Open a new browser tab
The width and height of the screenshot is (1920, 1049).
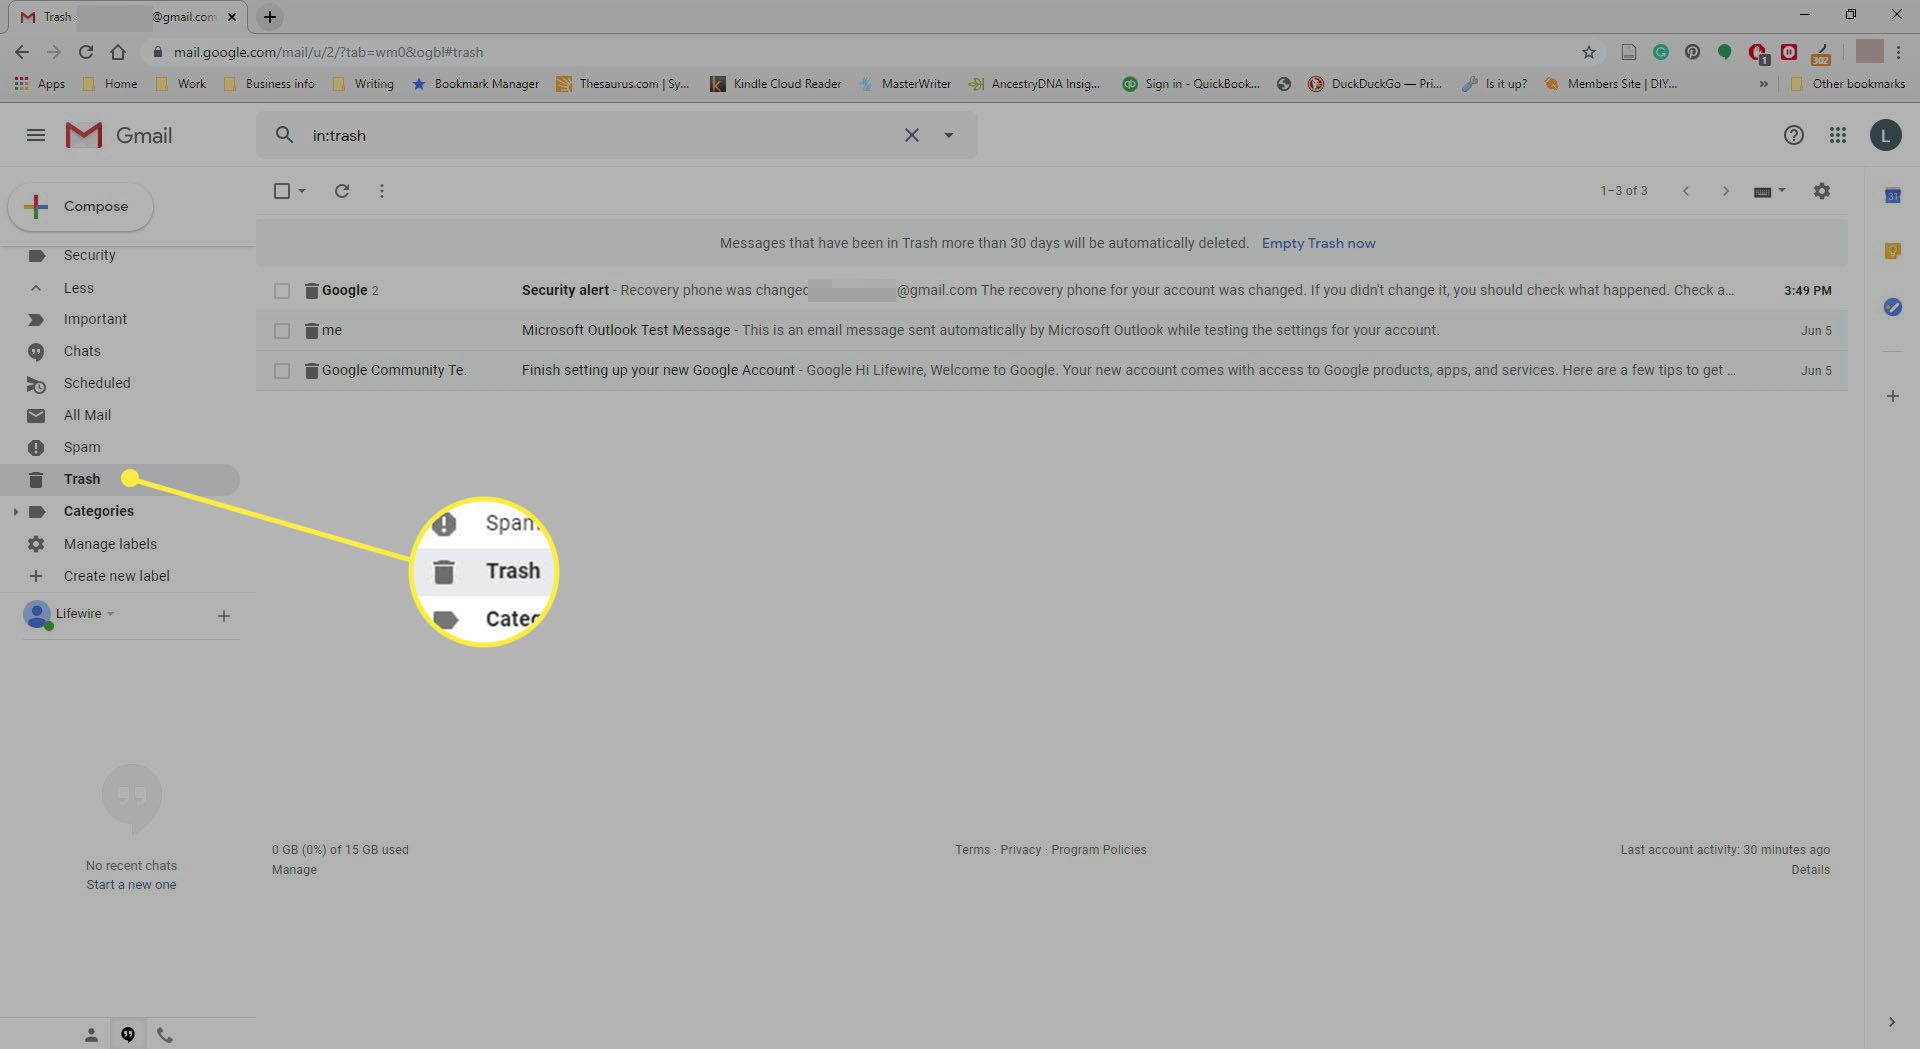269,17
